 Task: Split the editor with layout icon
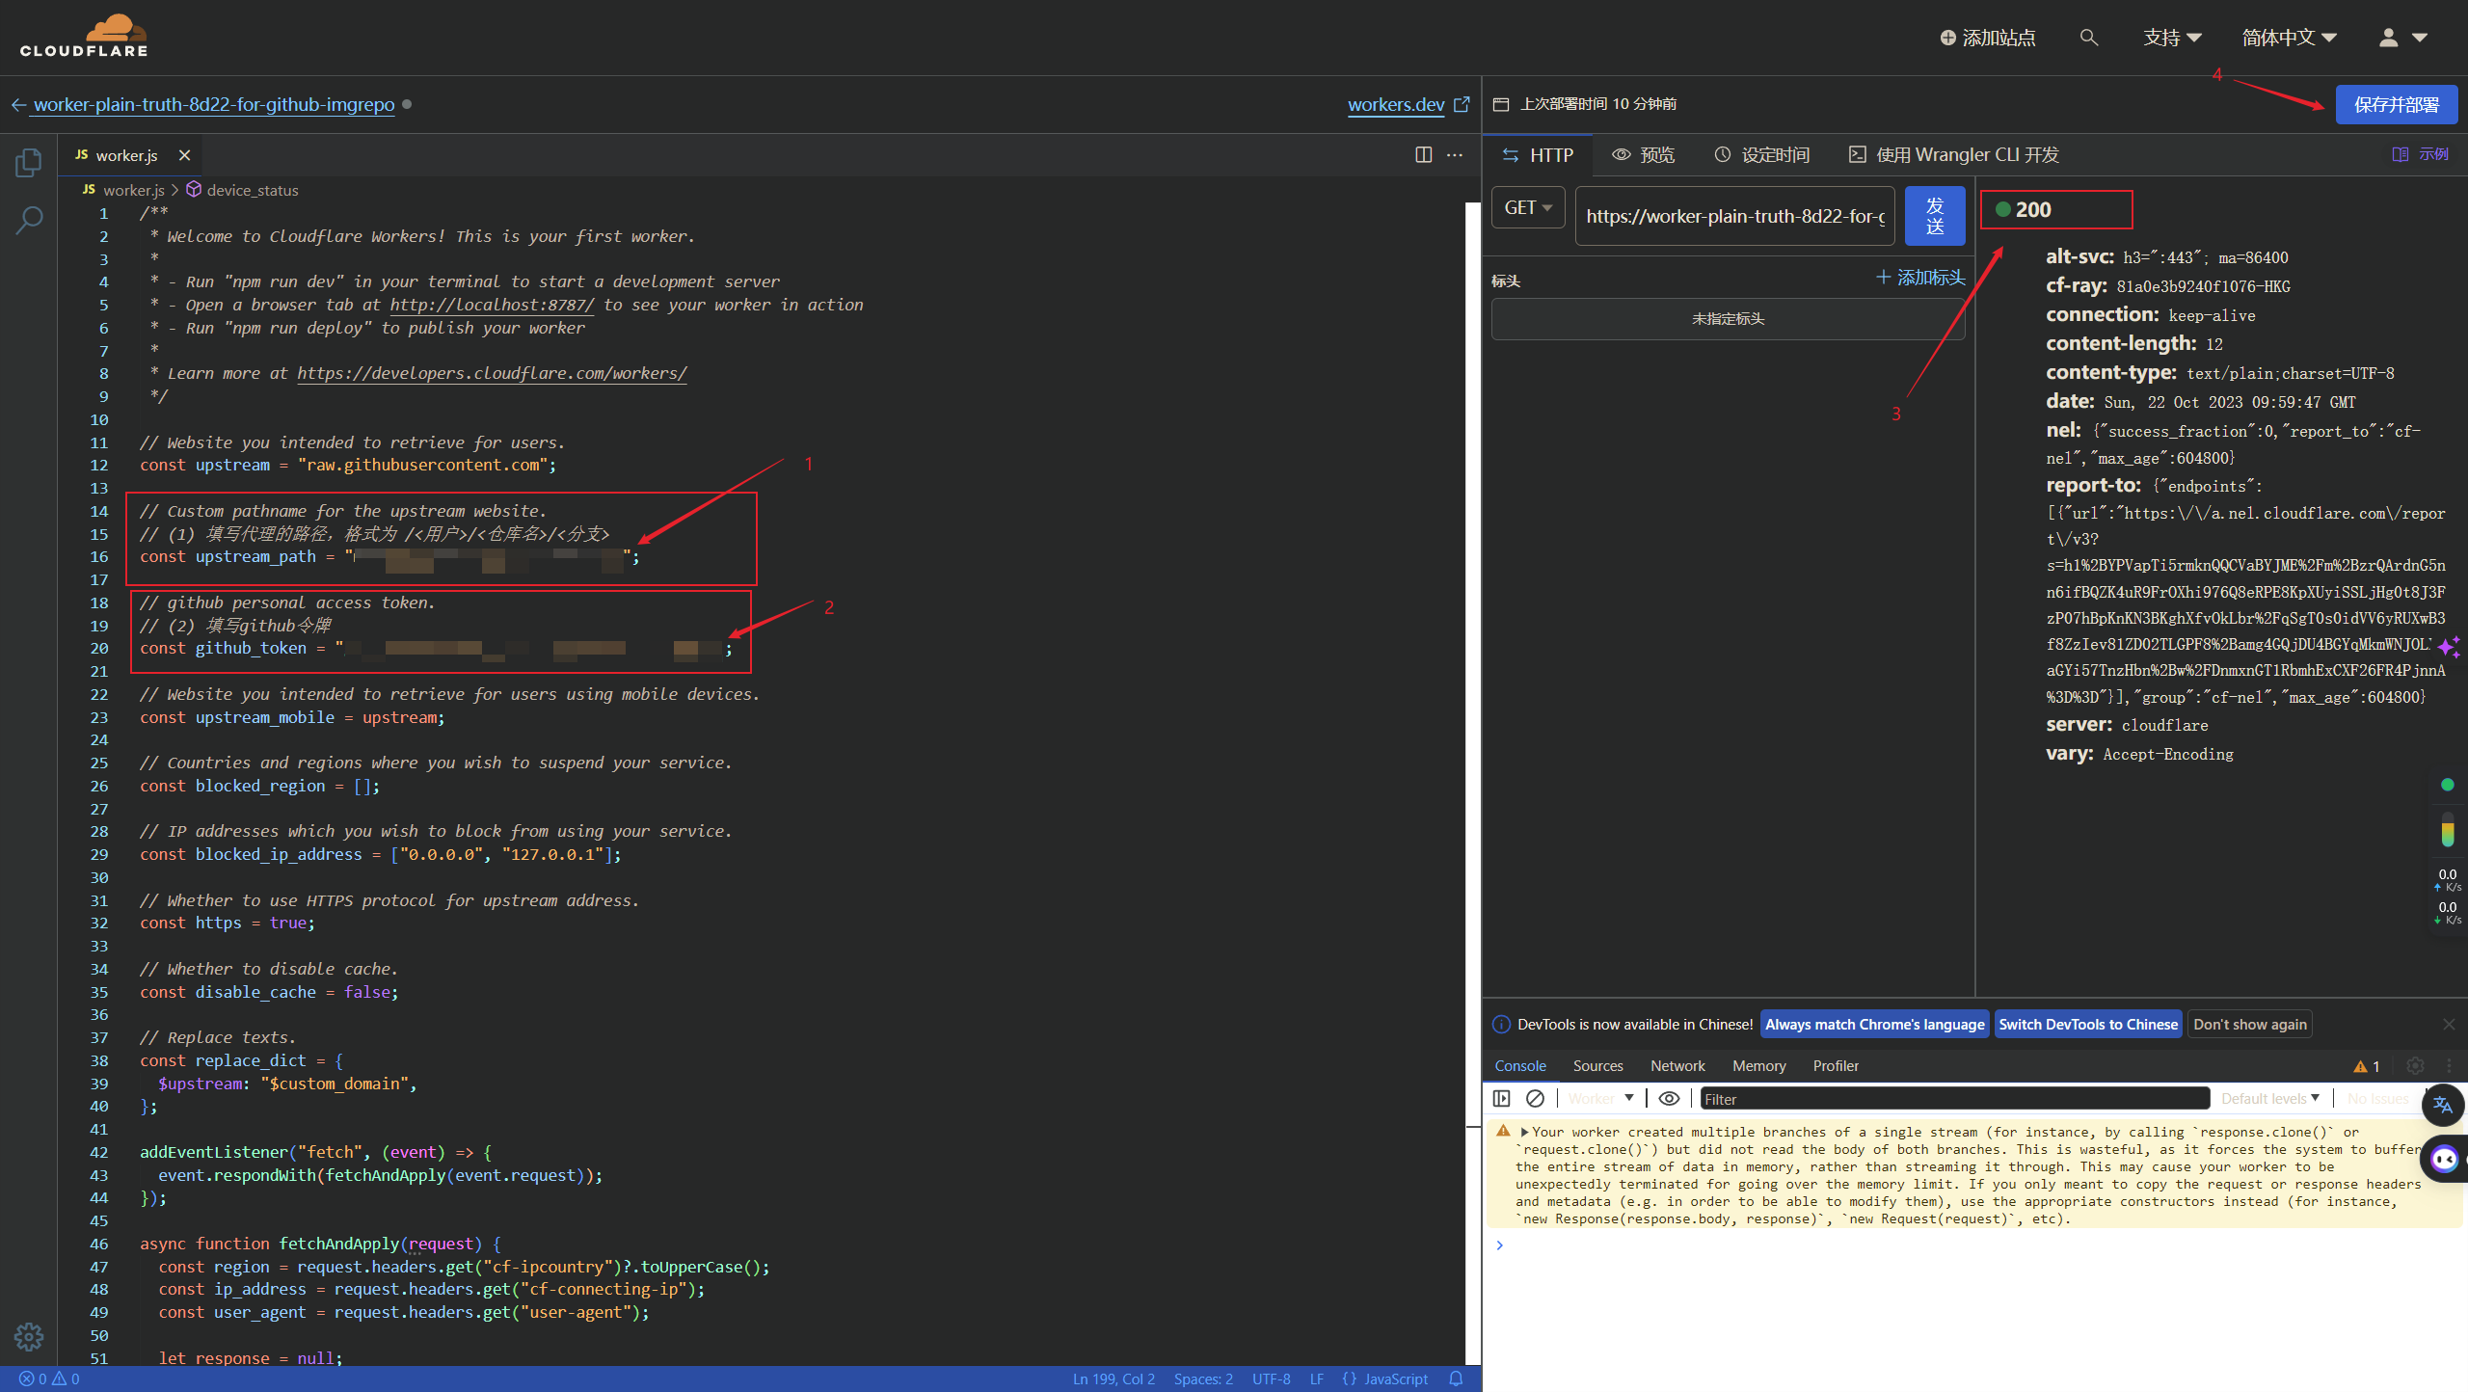[1423, 155]
